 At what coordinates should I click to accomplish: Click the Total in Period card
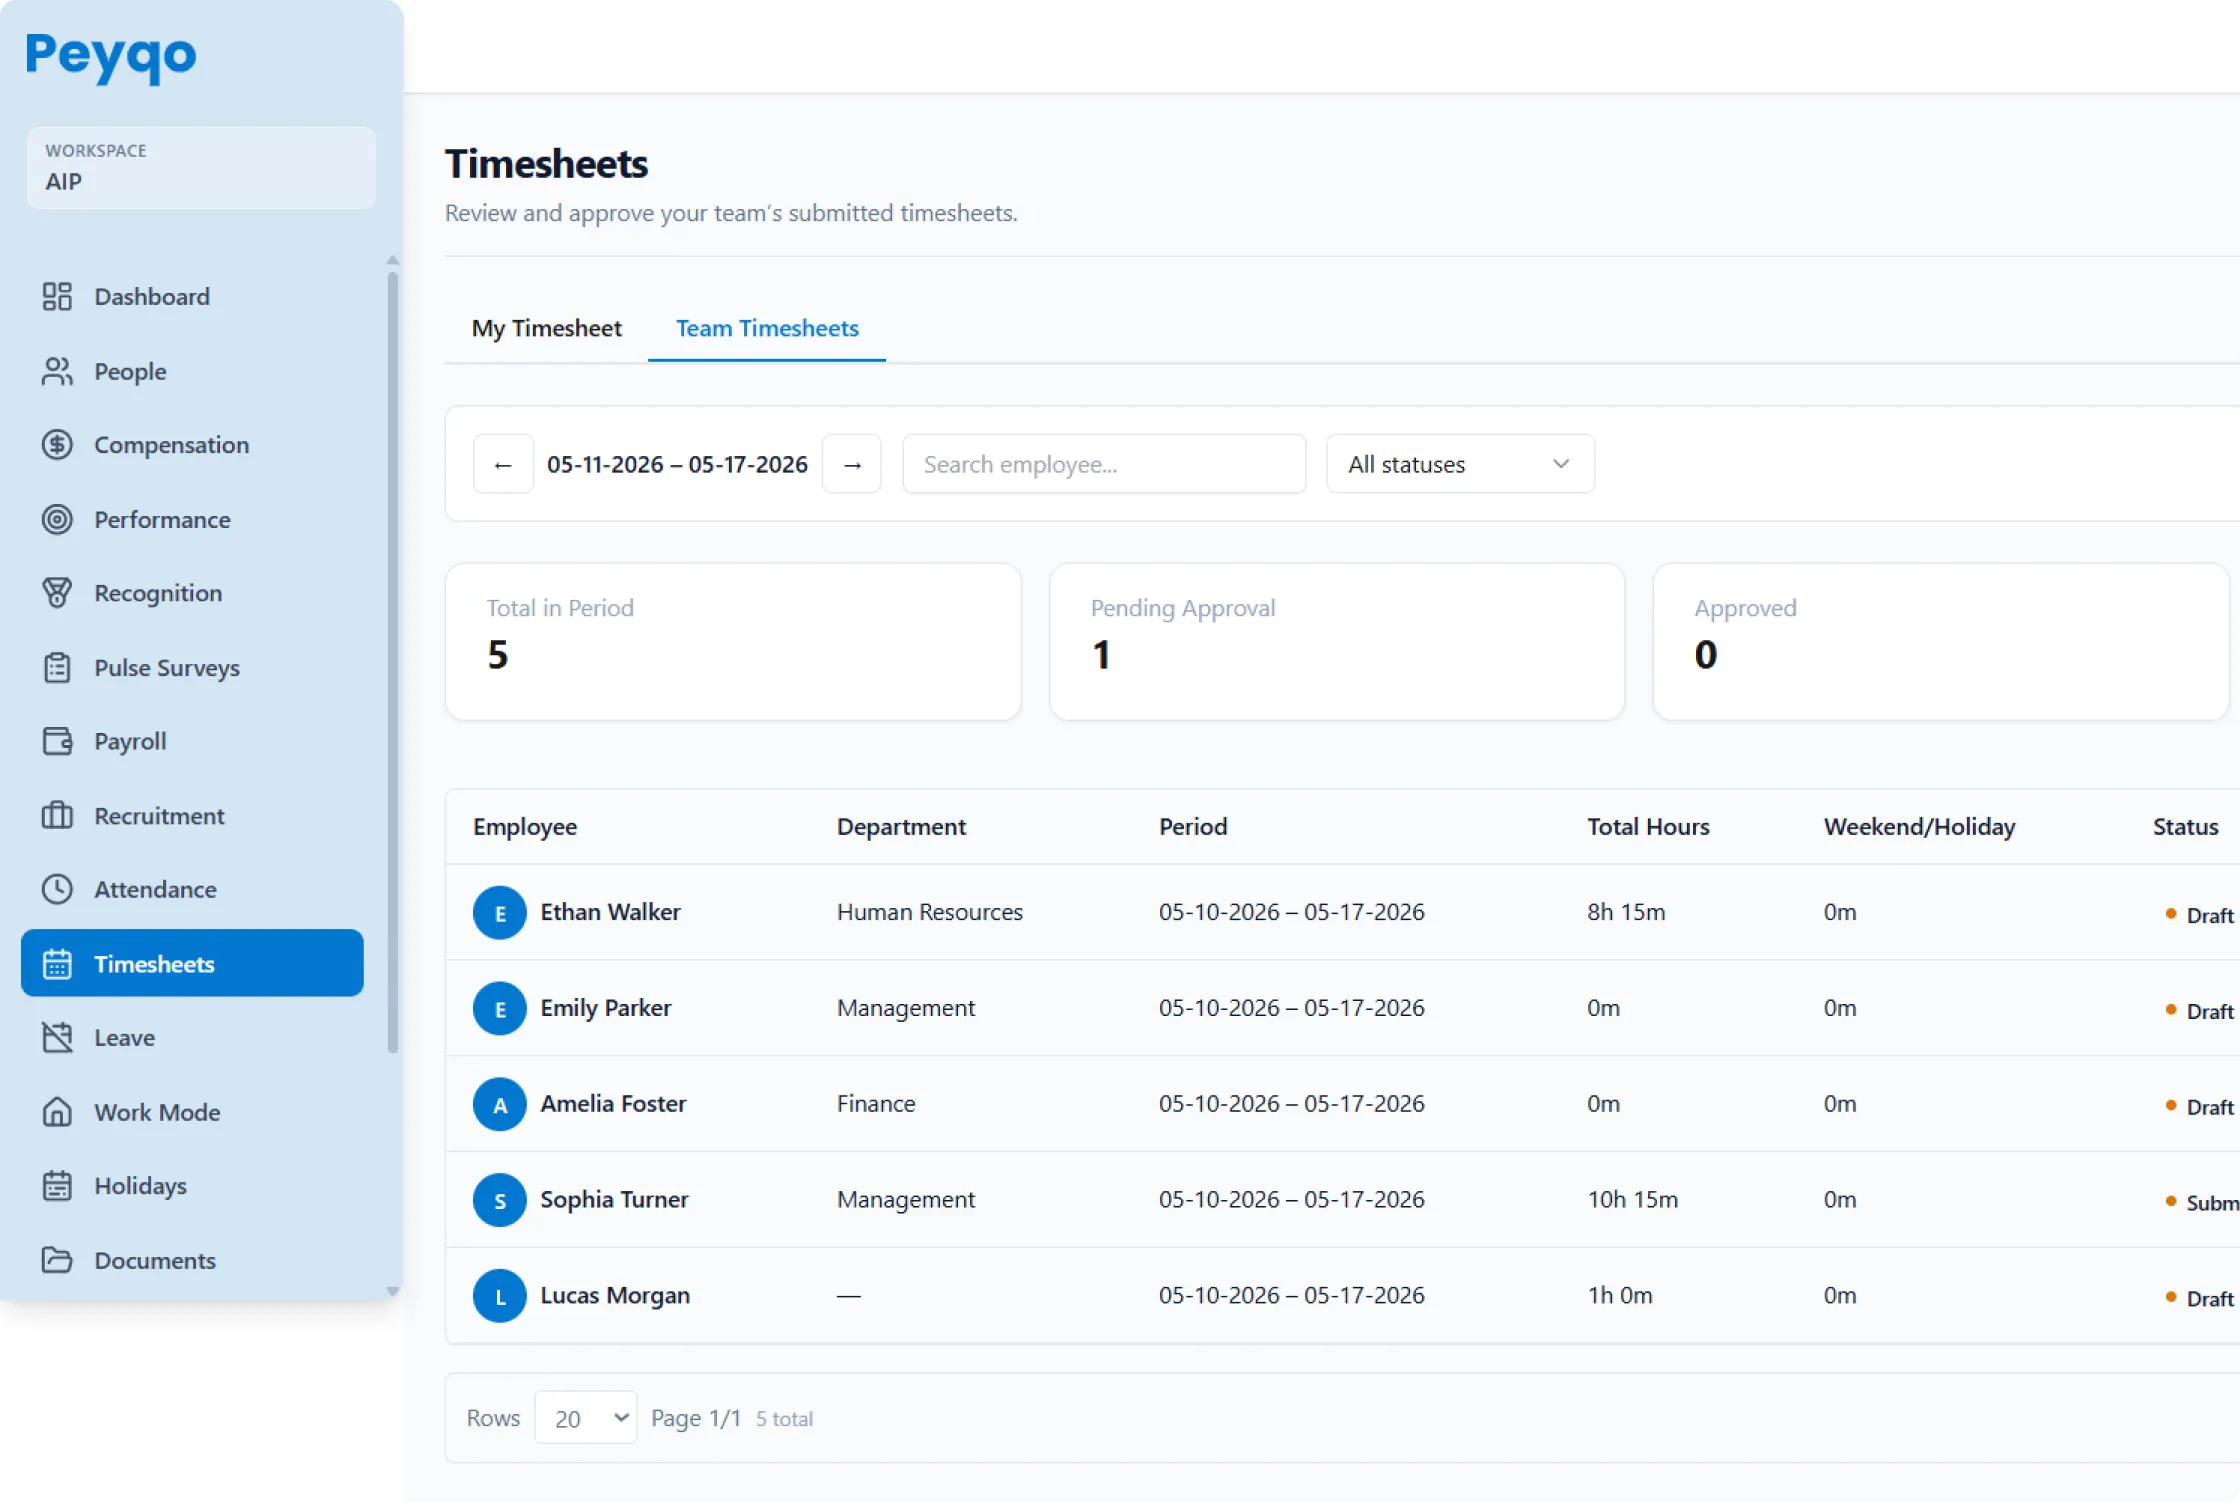pyautogui.click(x=733, y=641)
